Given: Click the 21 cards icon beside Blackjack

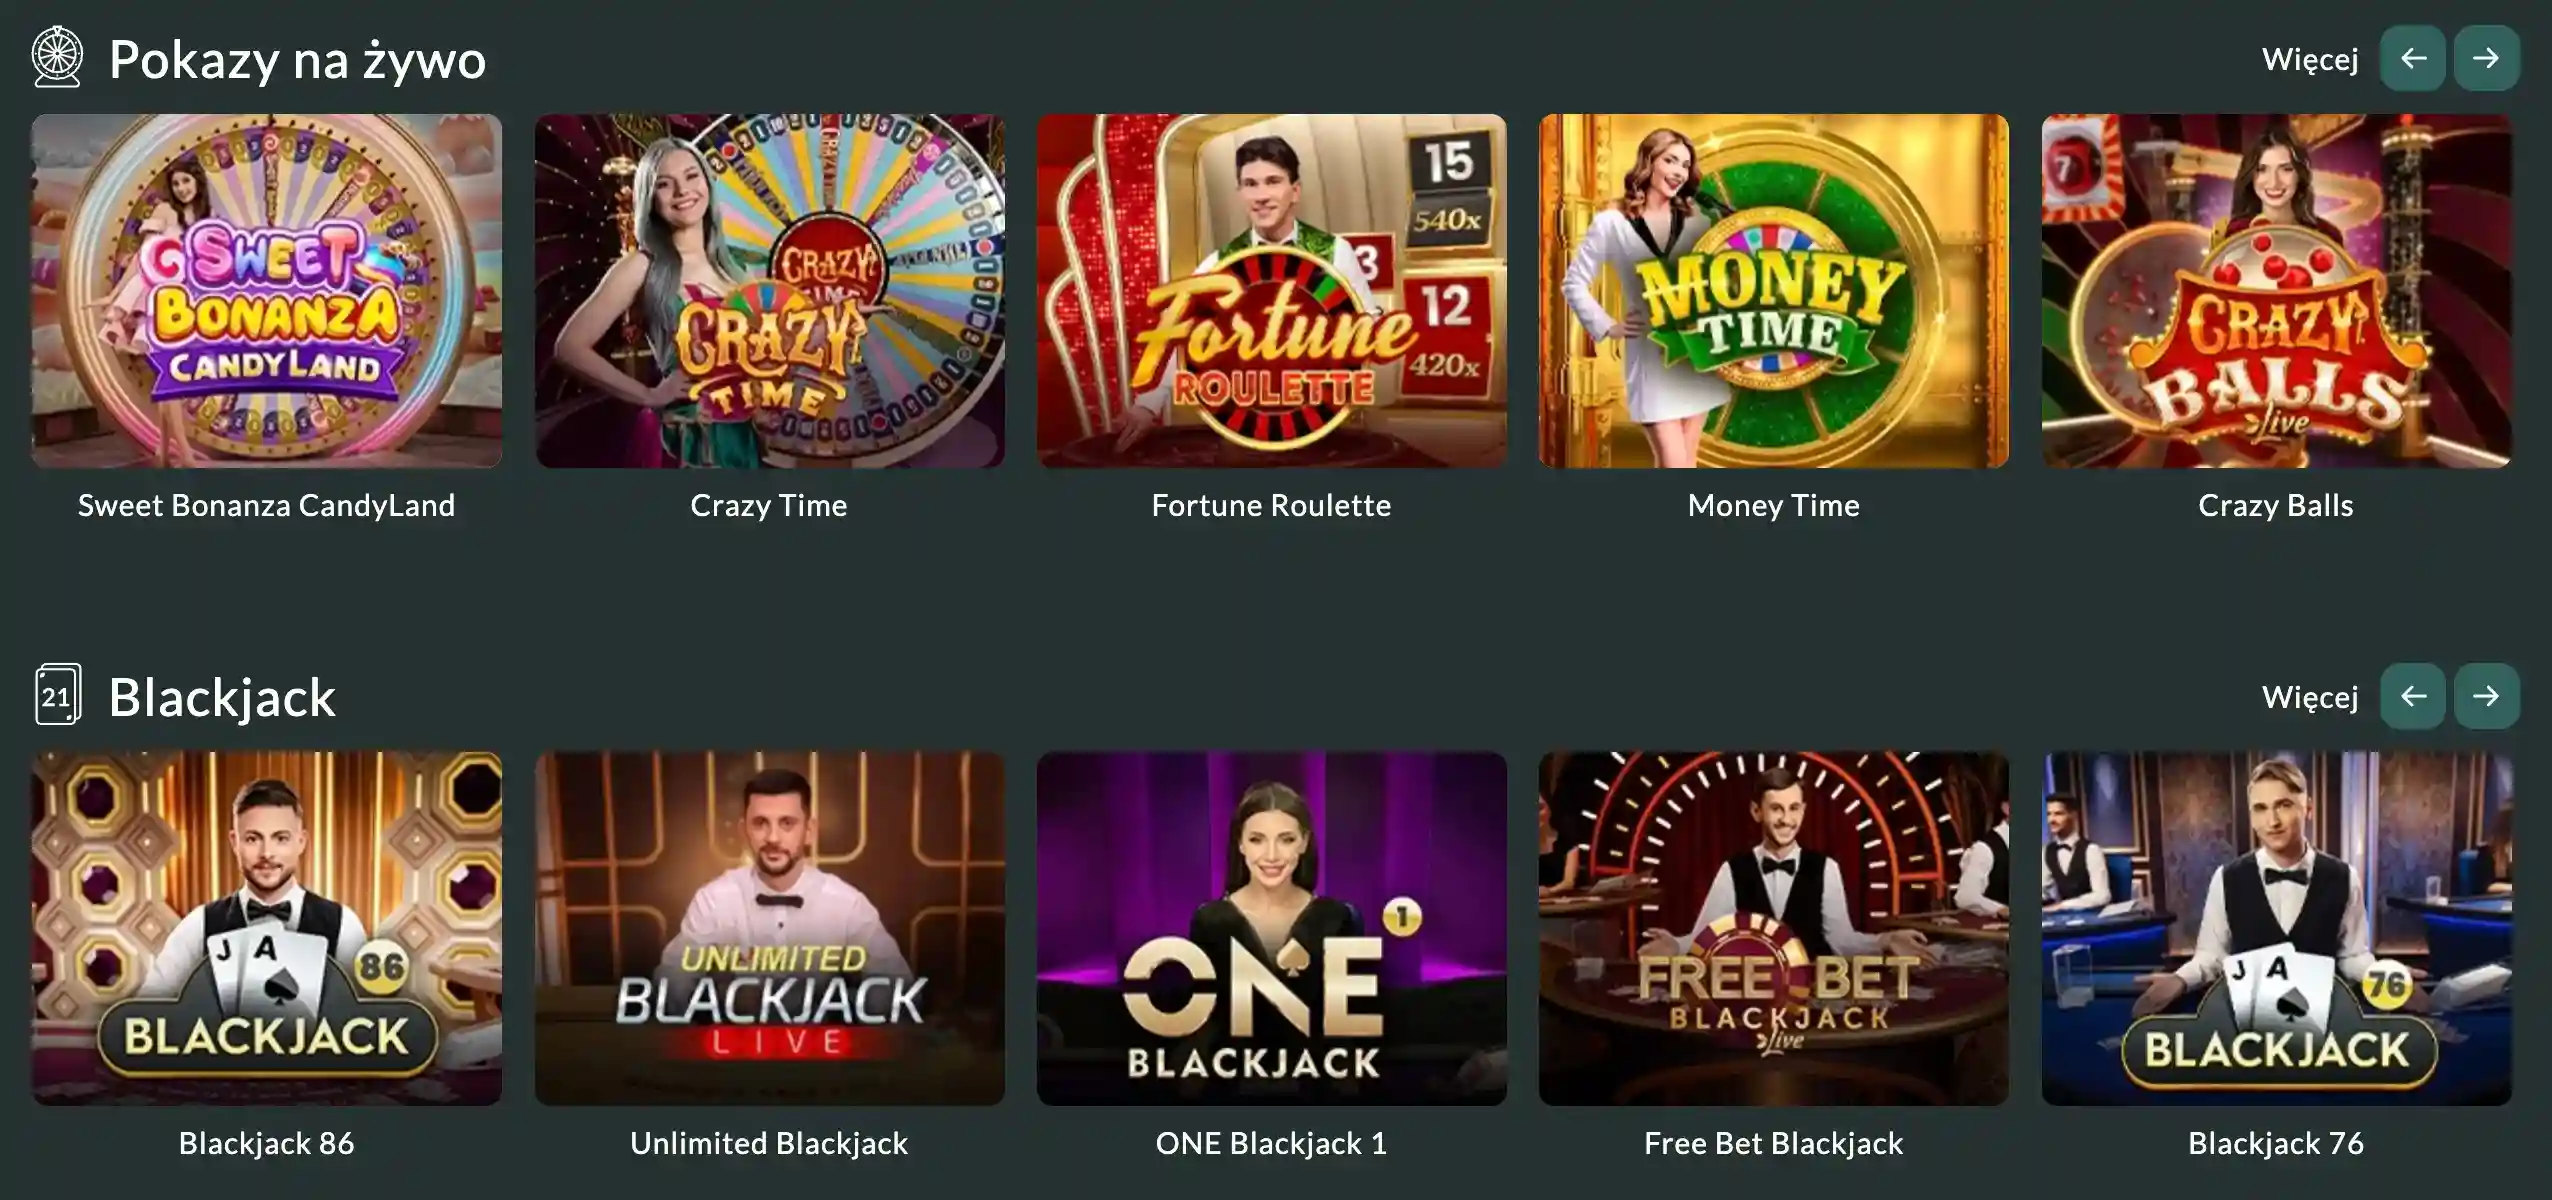Looking at the screenshot, I should coord(57,695).
